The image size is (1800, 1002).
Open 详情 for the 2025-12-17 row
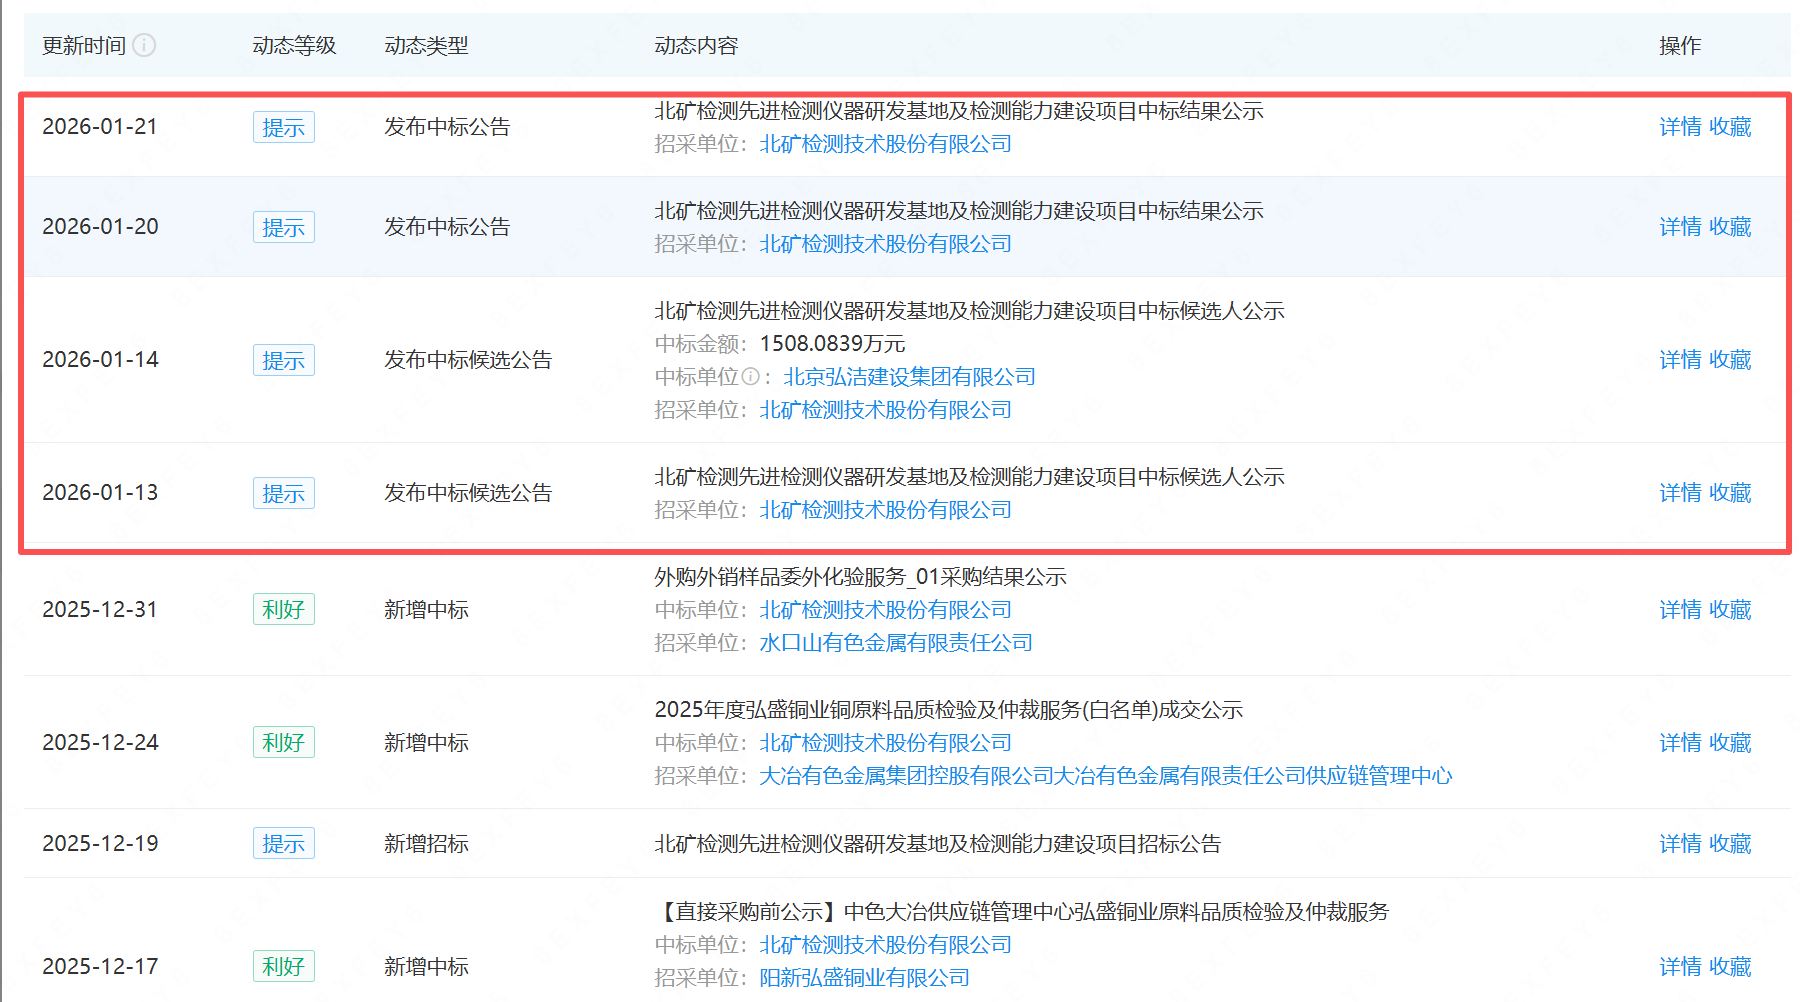pyautogui.click(x=1680, y=967)
